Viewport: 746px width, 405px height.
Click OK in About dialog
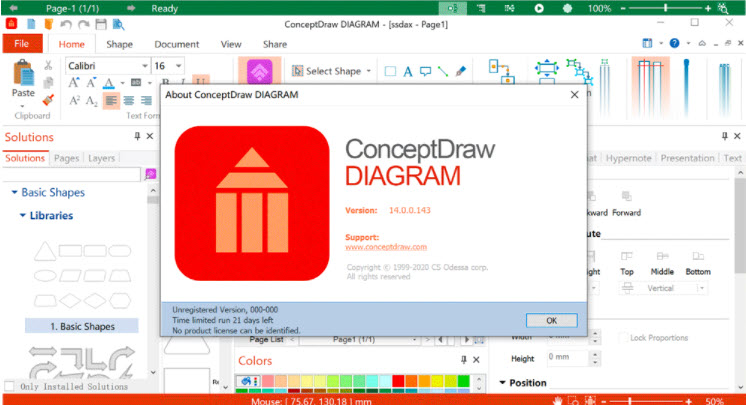click(x=551, y=320)
